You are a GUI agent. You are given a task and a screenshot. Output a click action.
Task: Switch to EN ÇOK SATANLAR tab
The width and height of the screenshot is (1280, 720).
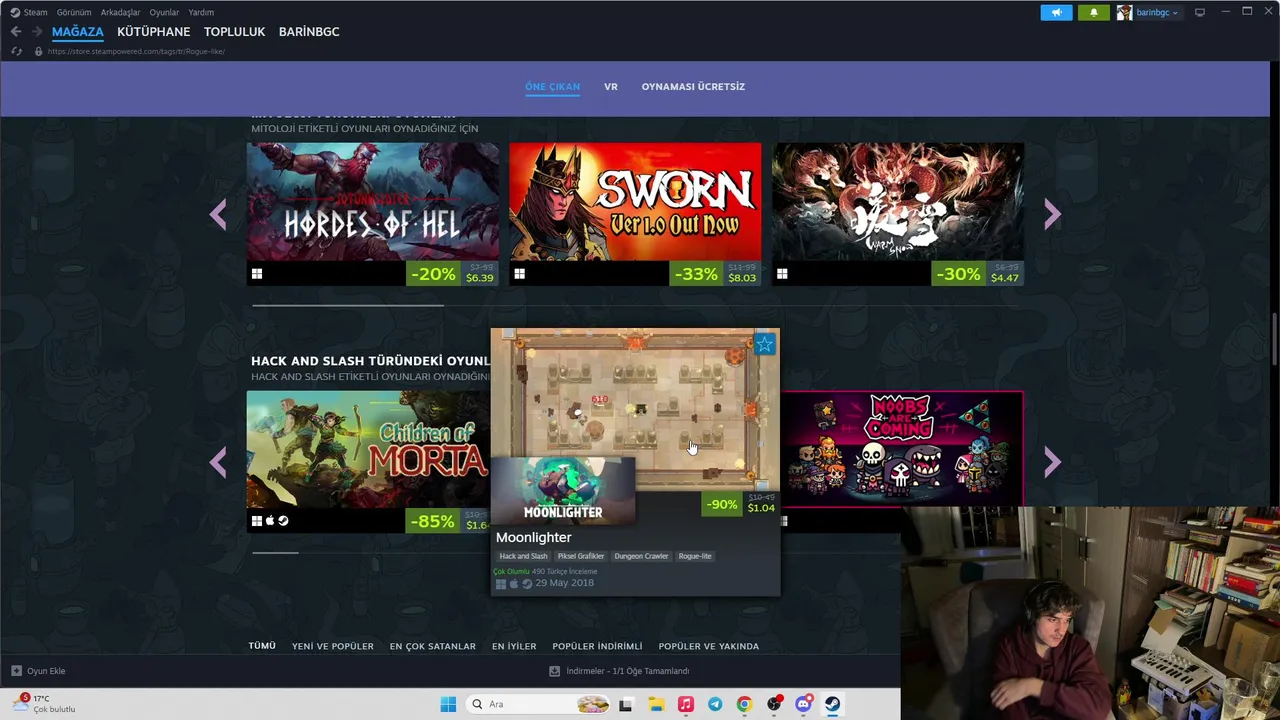(433, 646)
